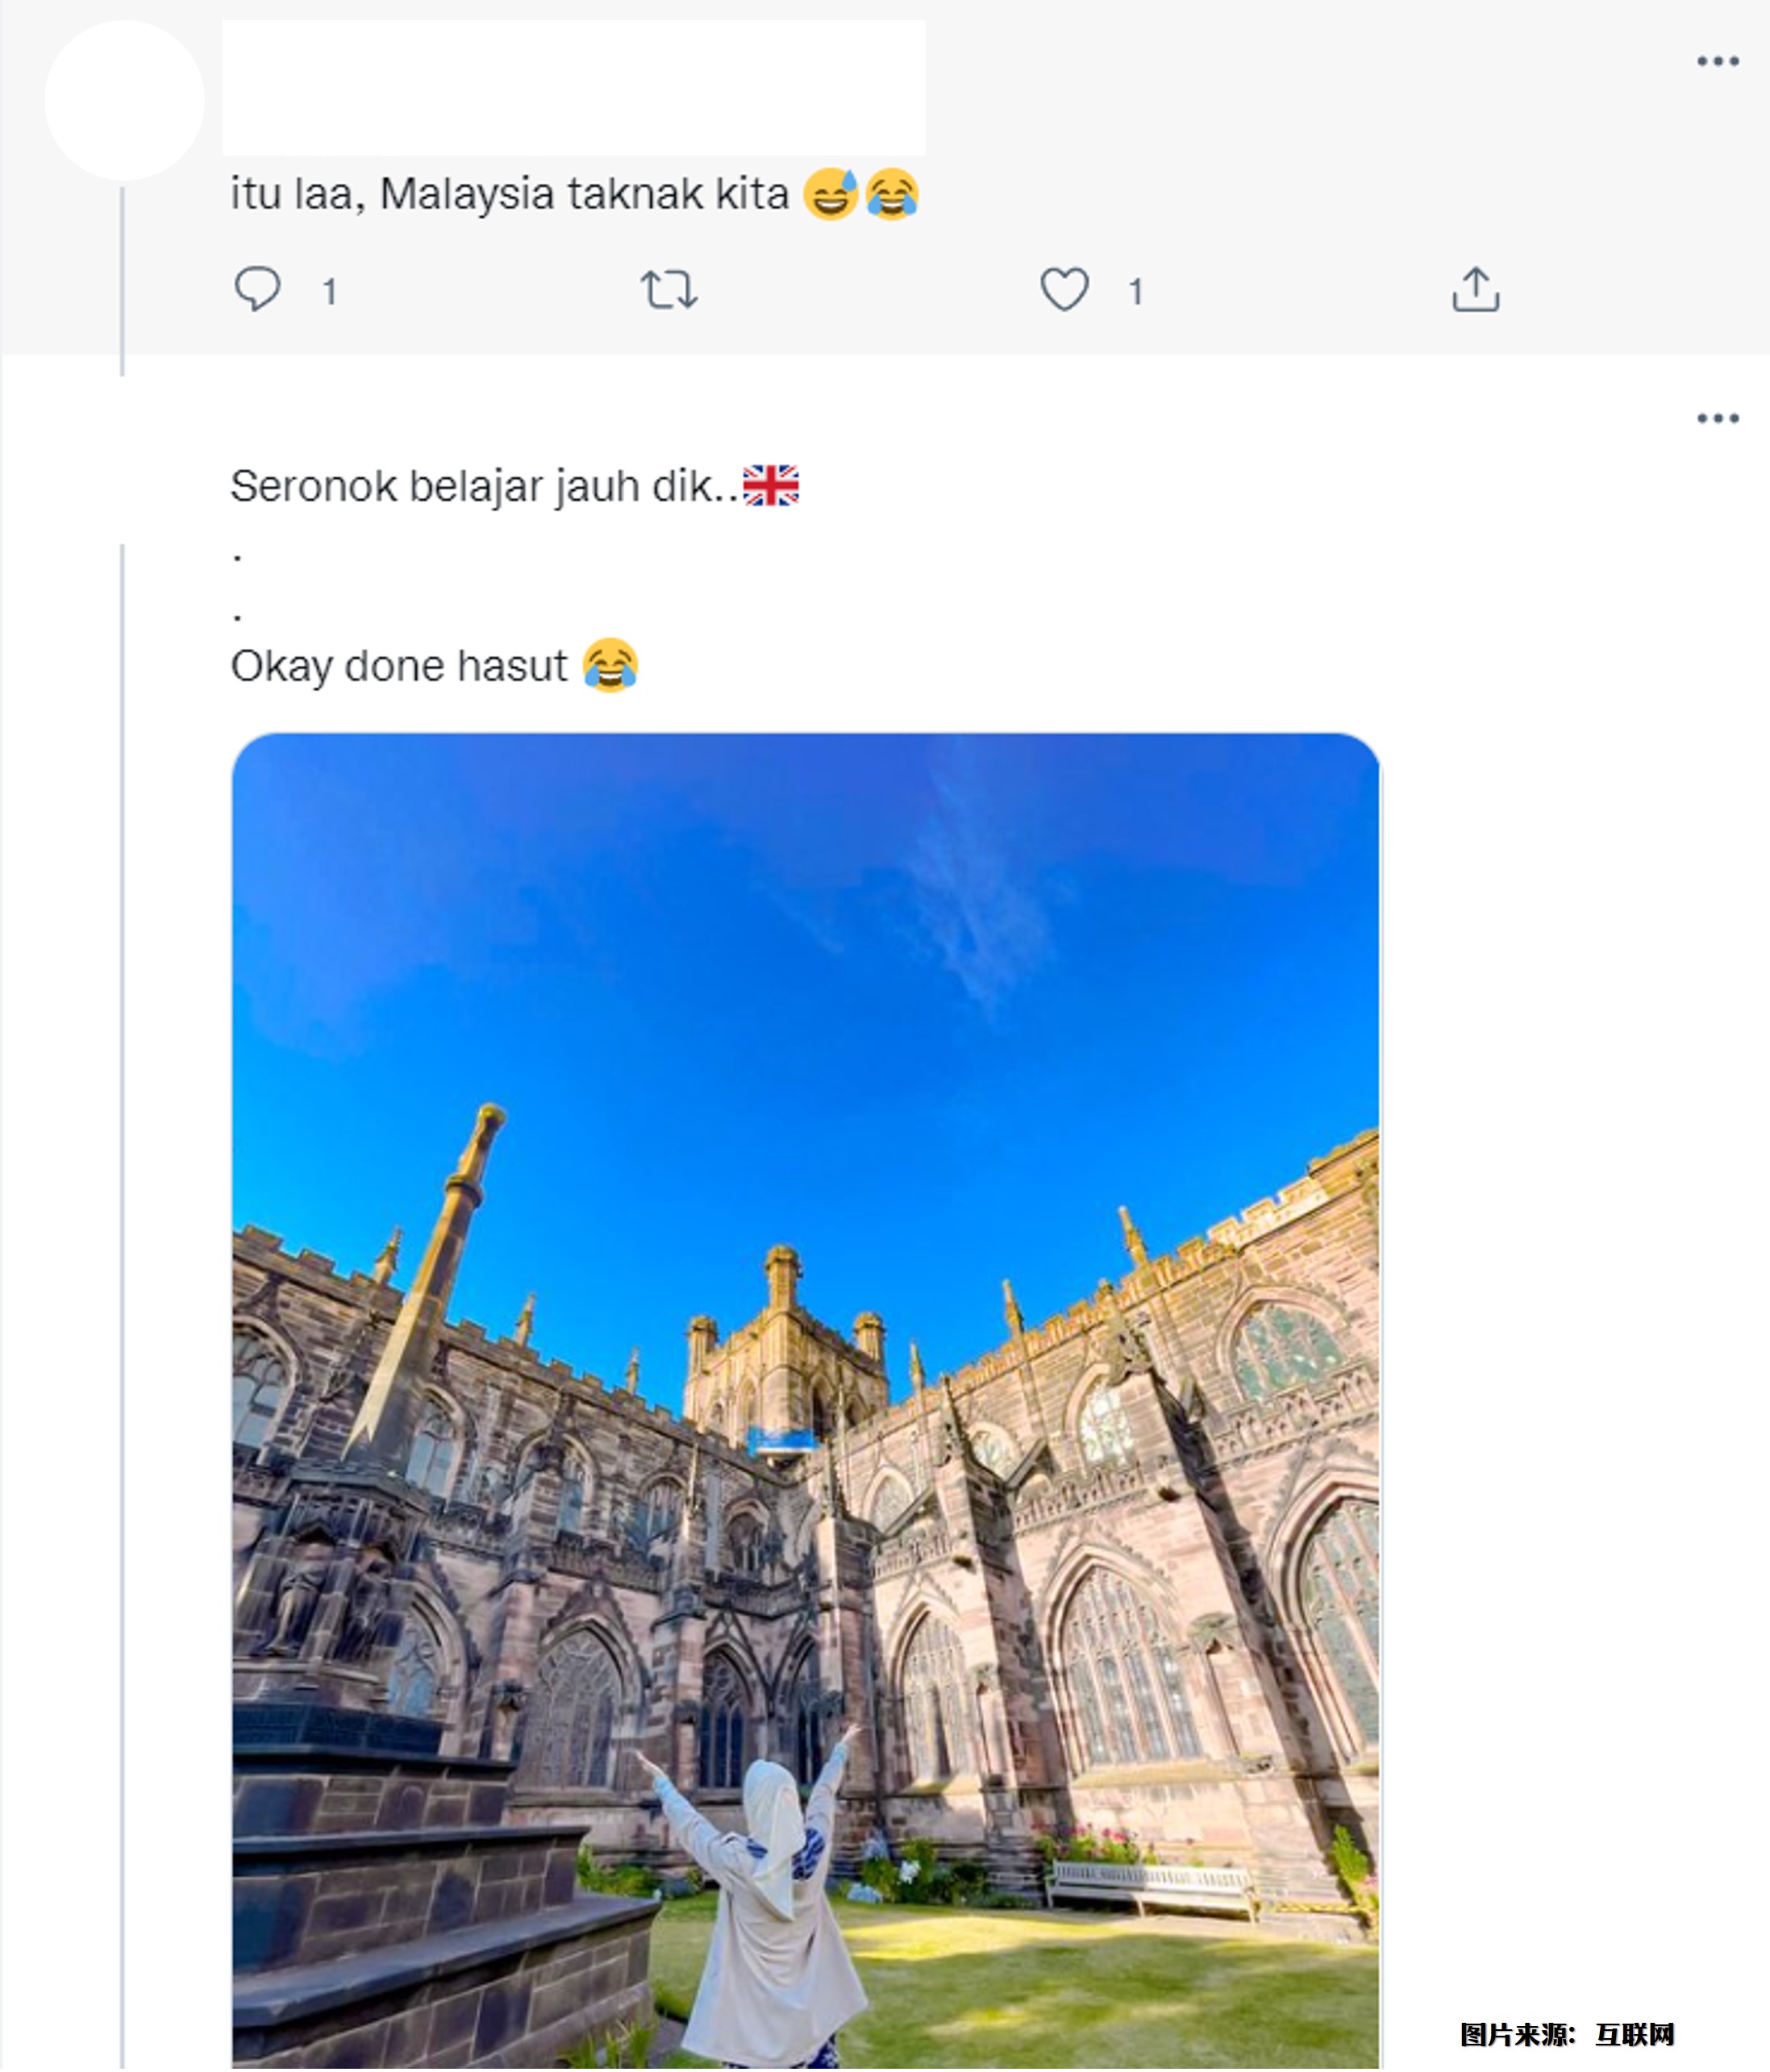Screen dimensions: 1770x2072
Task: Click the like count beside the heart
Action: (x=1135, y=292)
